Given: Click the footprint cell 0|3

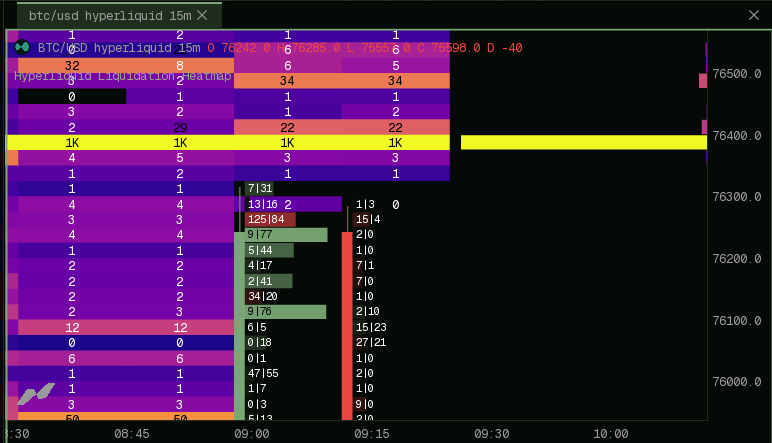Looking at the screenshot, I should (257, 404).
